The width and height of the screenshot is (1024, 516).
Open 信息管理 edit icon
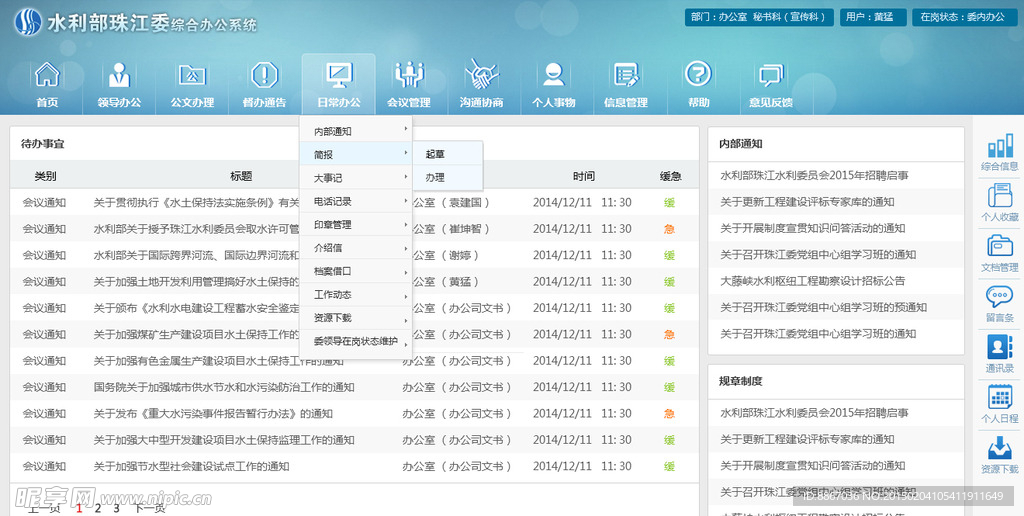(x=626, y=74)
